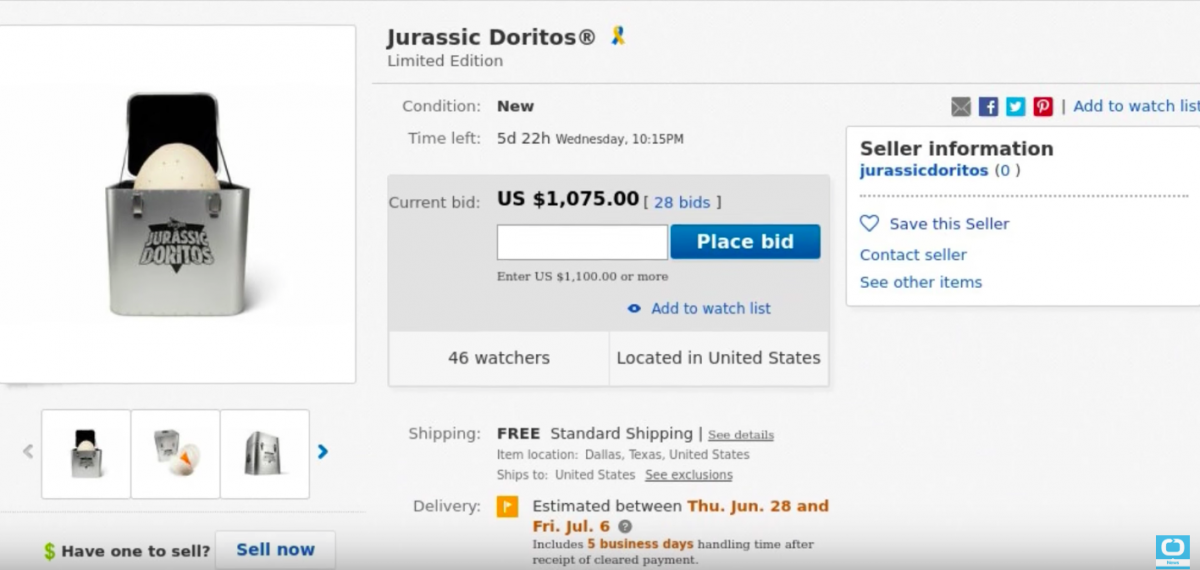Screen dimensions: 1200x570
Task: Click the ribbon icon beside listing title
Action: (618, 37)
